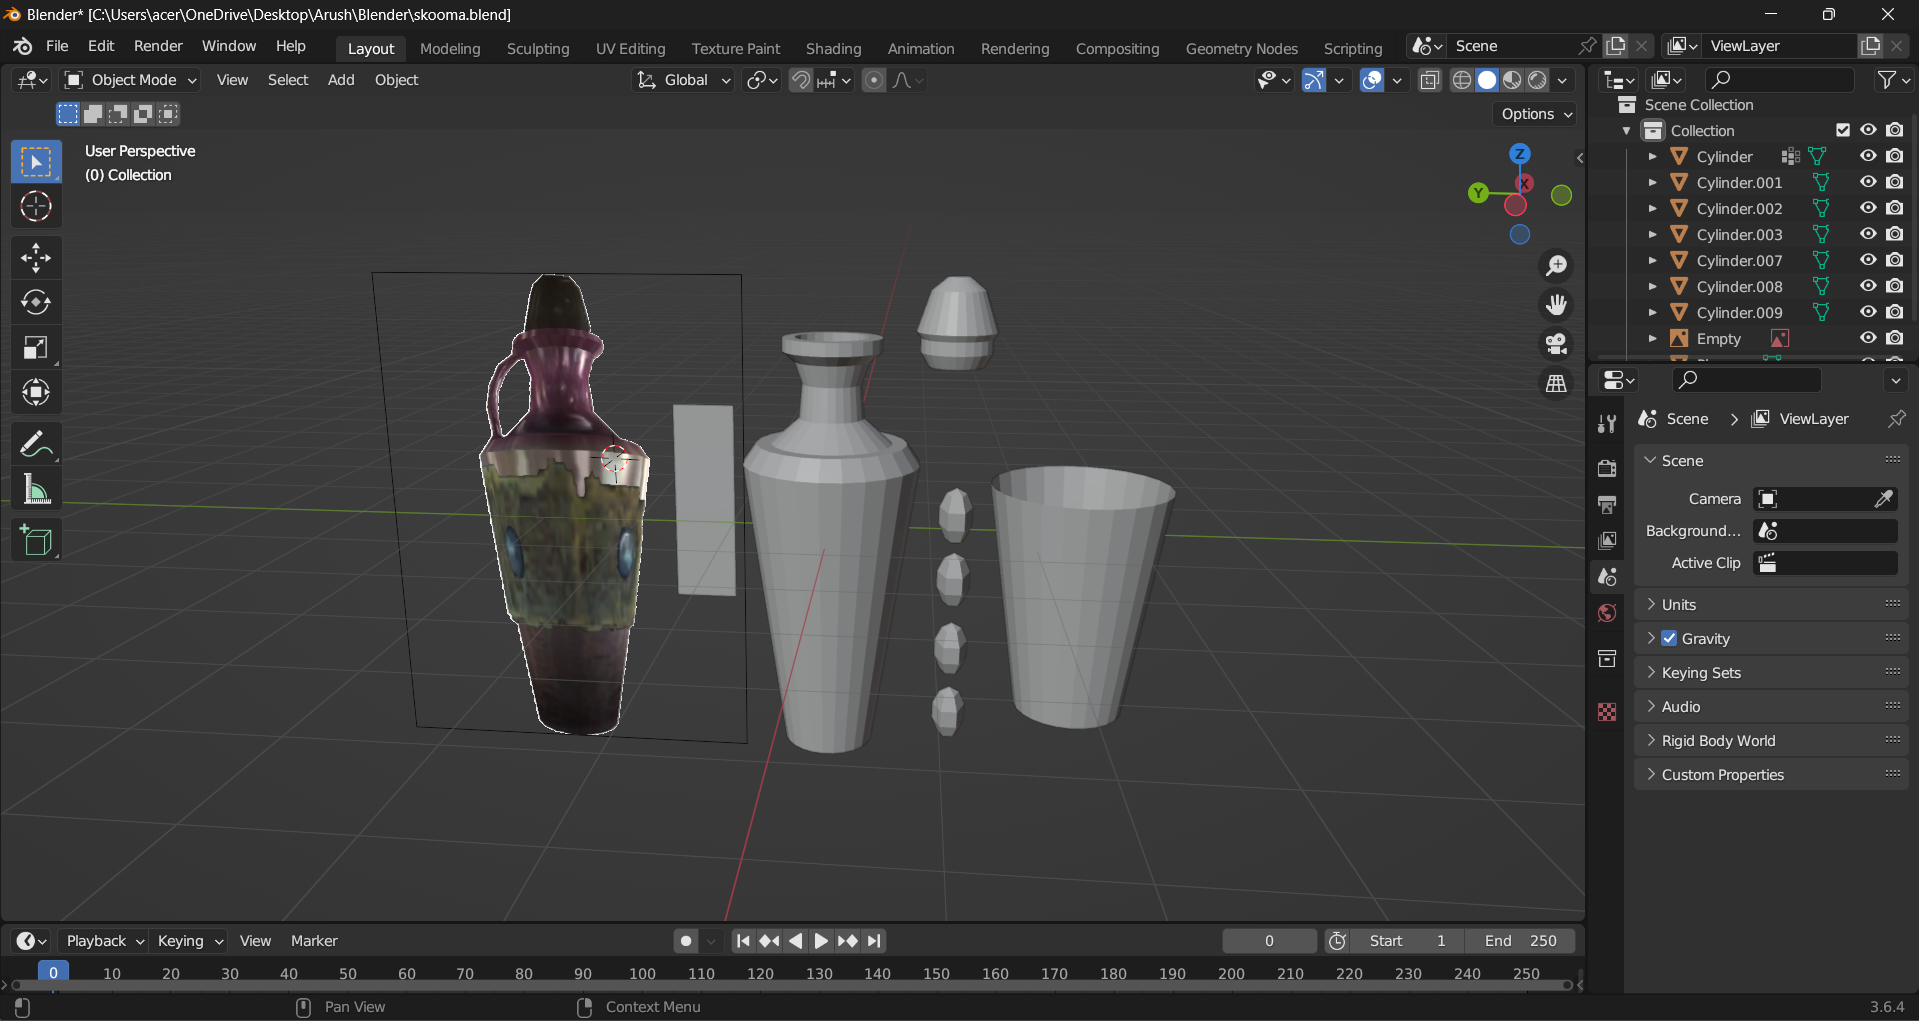Uncheck the Collection exclude checkbox
The height and width of the screenshot is (1021, 1919).
point(1843,130)
